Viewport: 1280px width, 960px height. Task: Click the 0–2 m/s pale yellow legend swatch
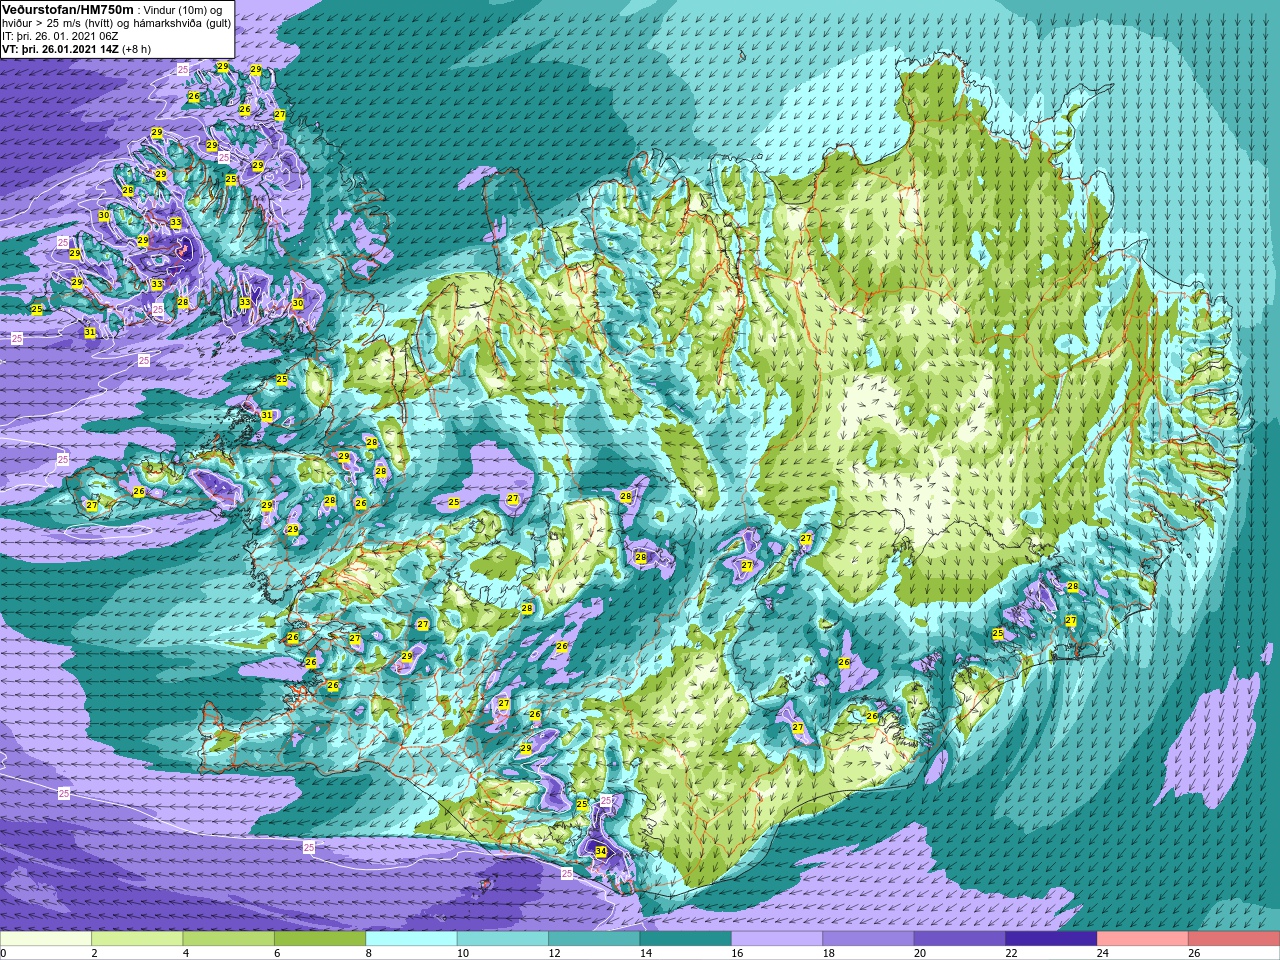46,939
